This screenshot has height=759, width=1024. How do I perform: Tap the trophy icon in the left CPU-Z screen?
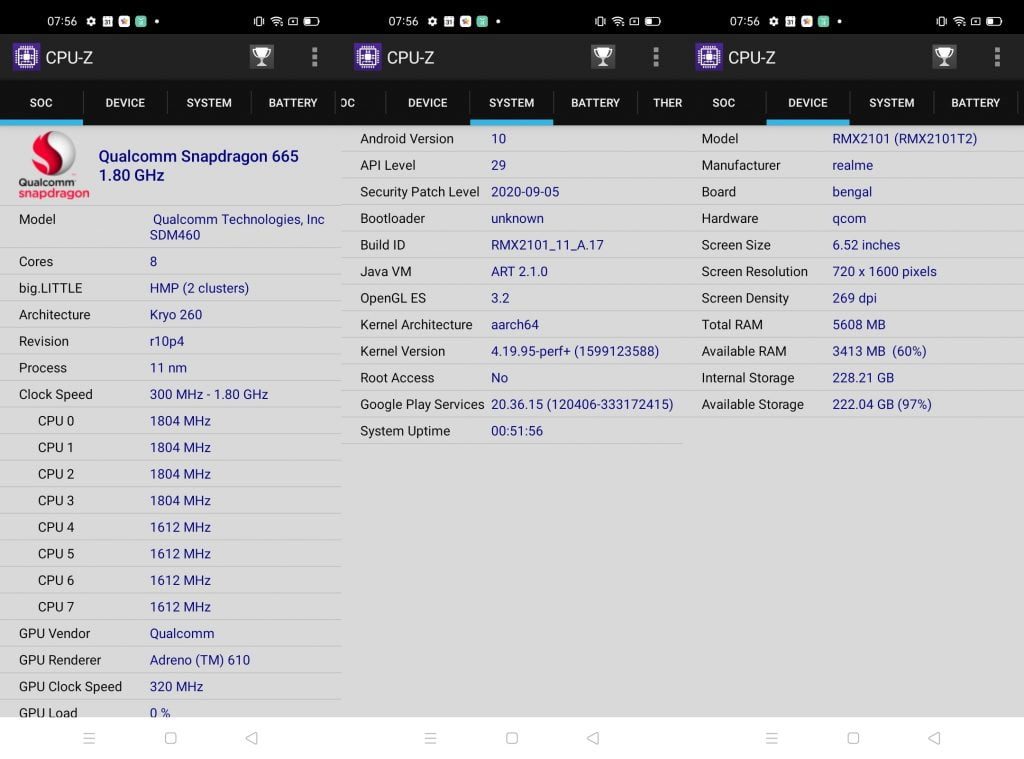tap(261, 57)
